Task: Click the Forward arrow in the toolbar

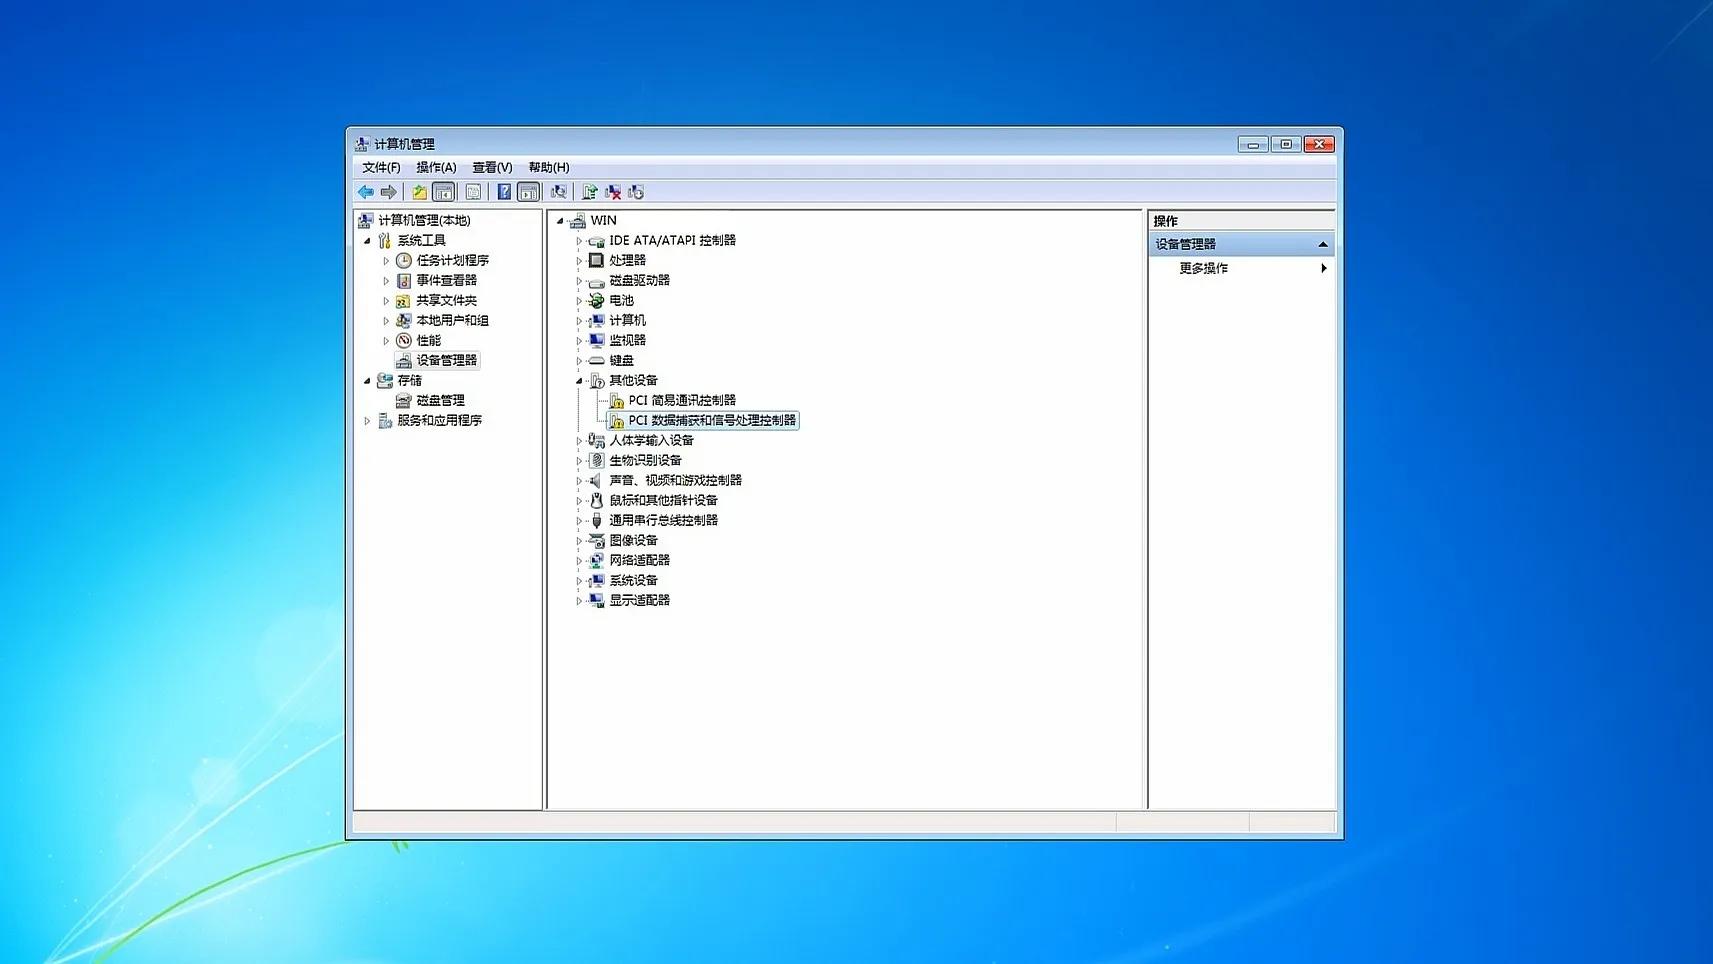Action: (x=389, y=192)
